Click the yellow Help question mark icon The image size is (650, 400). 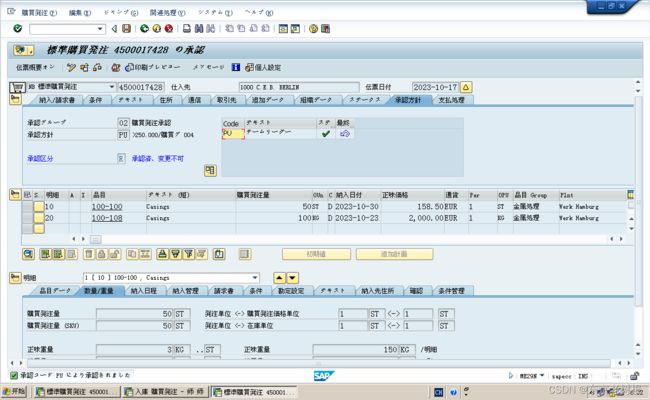pos(313,28)
